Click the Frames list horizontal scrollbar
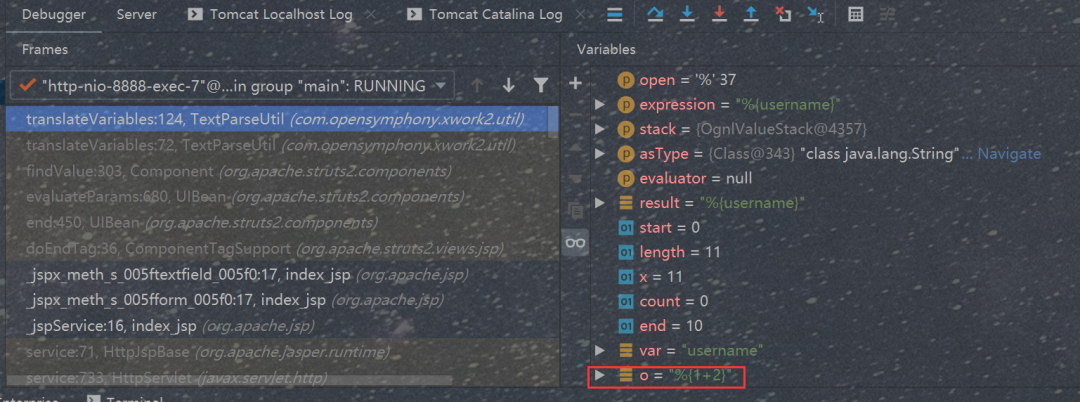The width and height of the screenshot is (1080, 402). click(x=229, y=379)
